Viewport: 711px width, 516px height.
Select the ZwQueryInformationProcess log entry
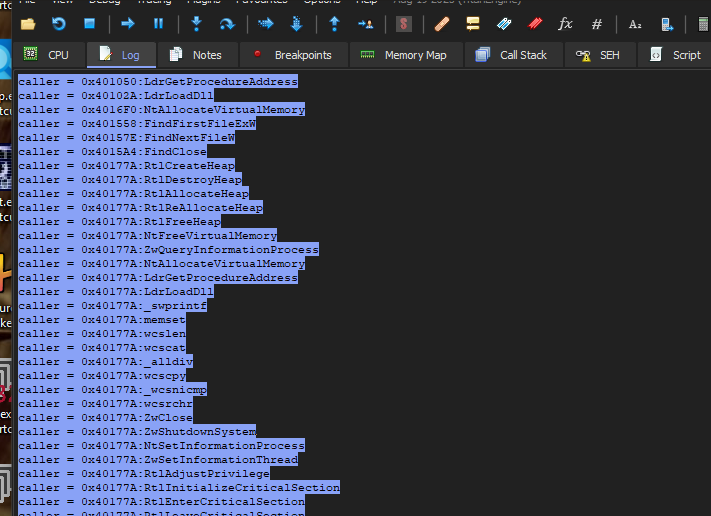(169, 250)
